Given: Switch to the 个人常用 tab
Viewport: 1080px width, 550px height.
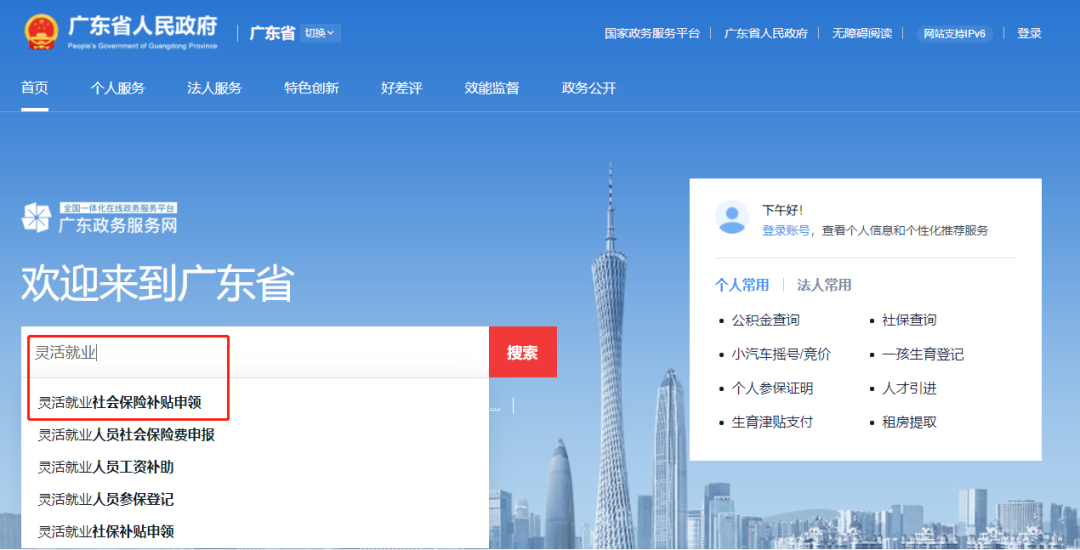Looking at the screenshot, I should coord(742,285).
